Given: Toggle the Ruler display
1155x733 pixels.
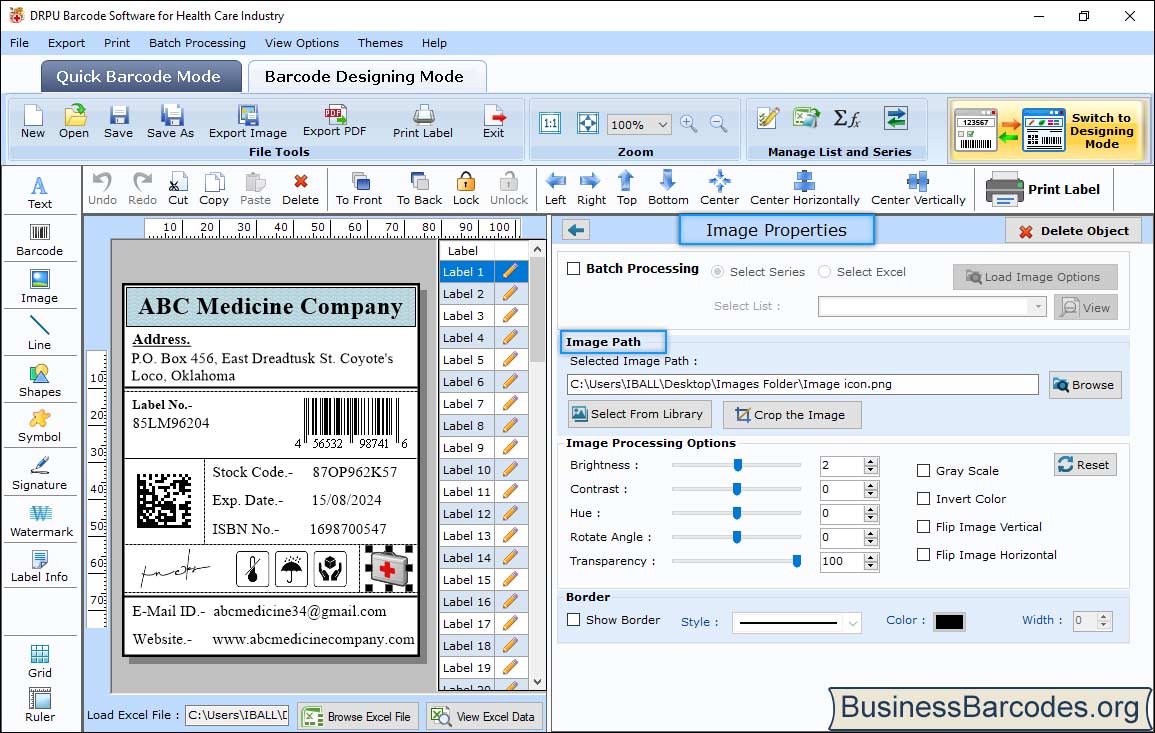Looking at the screenshot, I should pos(40,705).
